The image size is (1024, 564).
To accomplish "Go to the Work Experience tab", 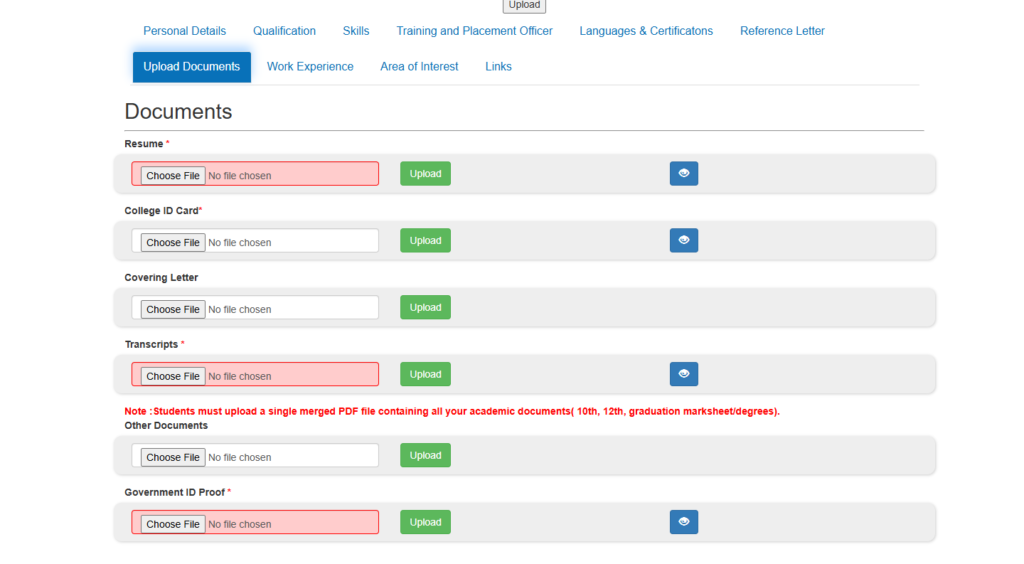I will (310, 67).
